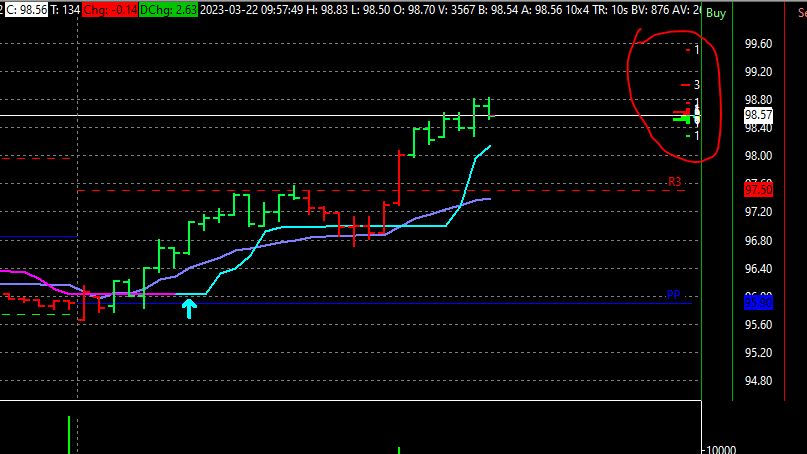Viewport: 807px width, 454px height.
Task: Click the 'B: 98.54' bid value
Action: pyautogui.click(x=498, y=10)
